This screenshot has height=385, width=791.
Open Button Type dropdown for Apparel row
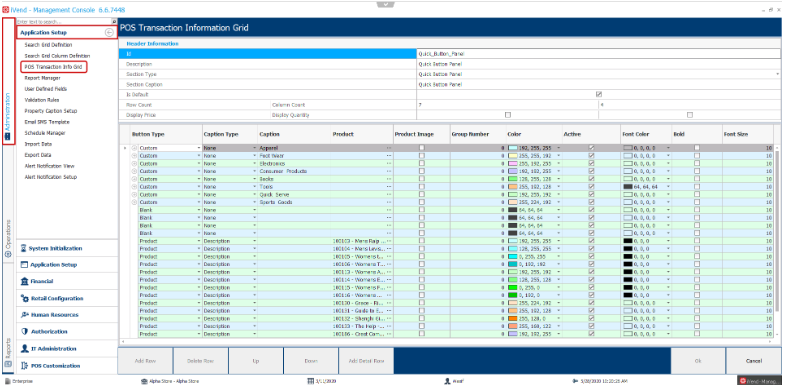point(199,148)
